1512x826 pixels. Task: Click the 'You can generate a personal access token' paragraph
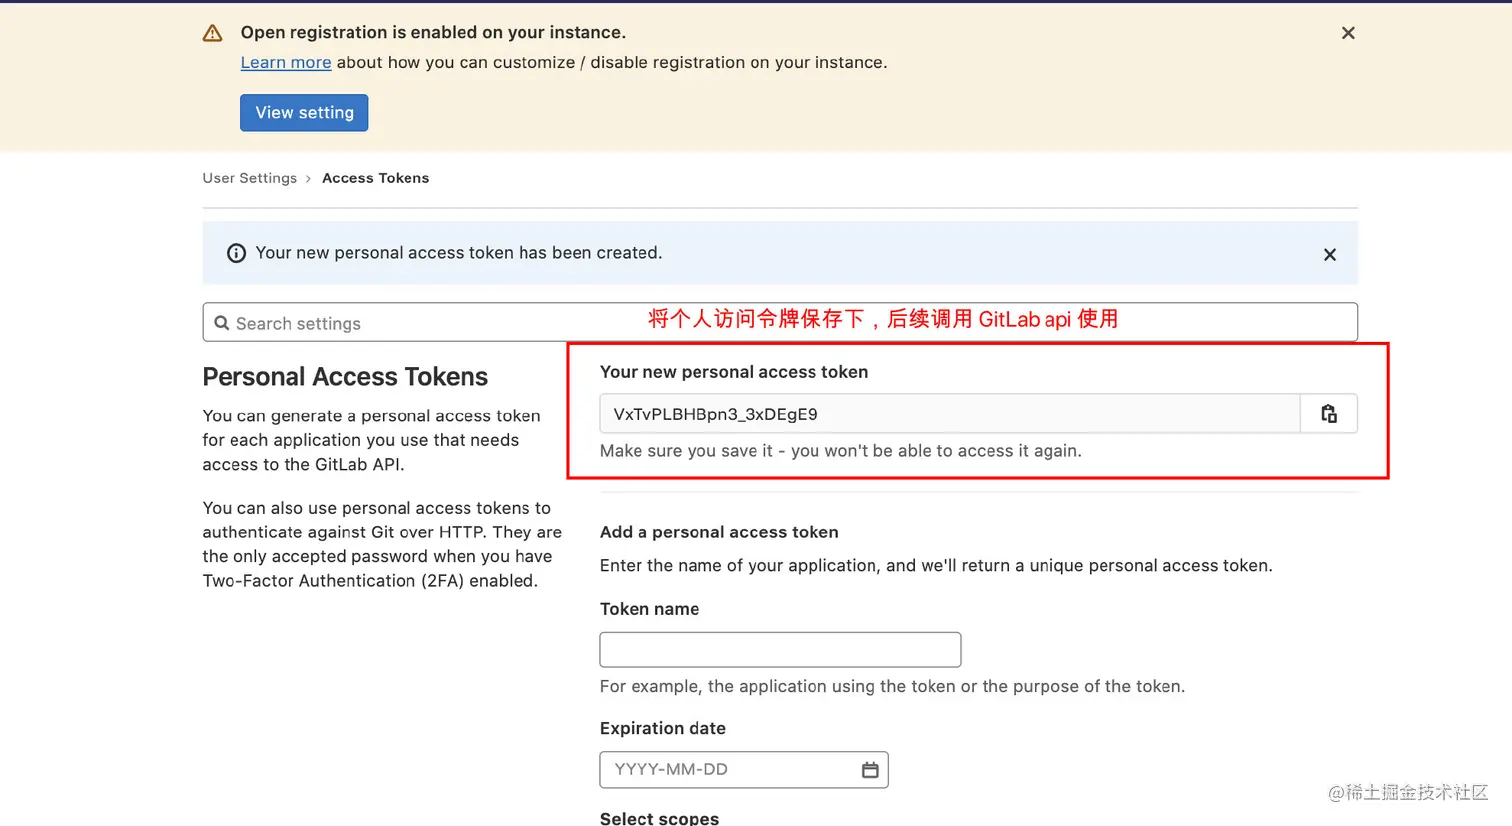tap(371, 440)
